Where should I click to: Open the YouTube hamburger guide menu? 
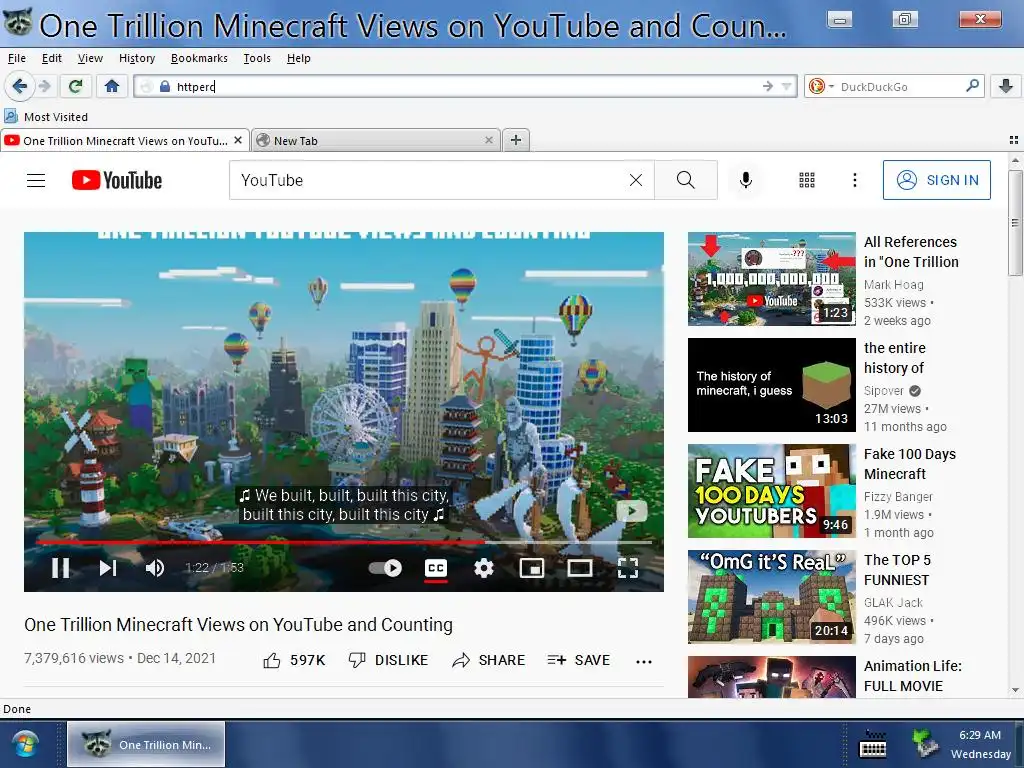[x=36, y=180]
